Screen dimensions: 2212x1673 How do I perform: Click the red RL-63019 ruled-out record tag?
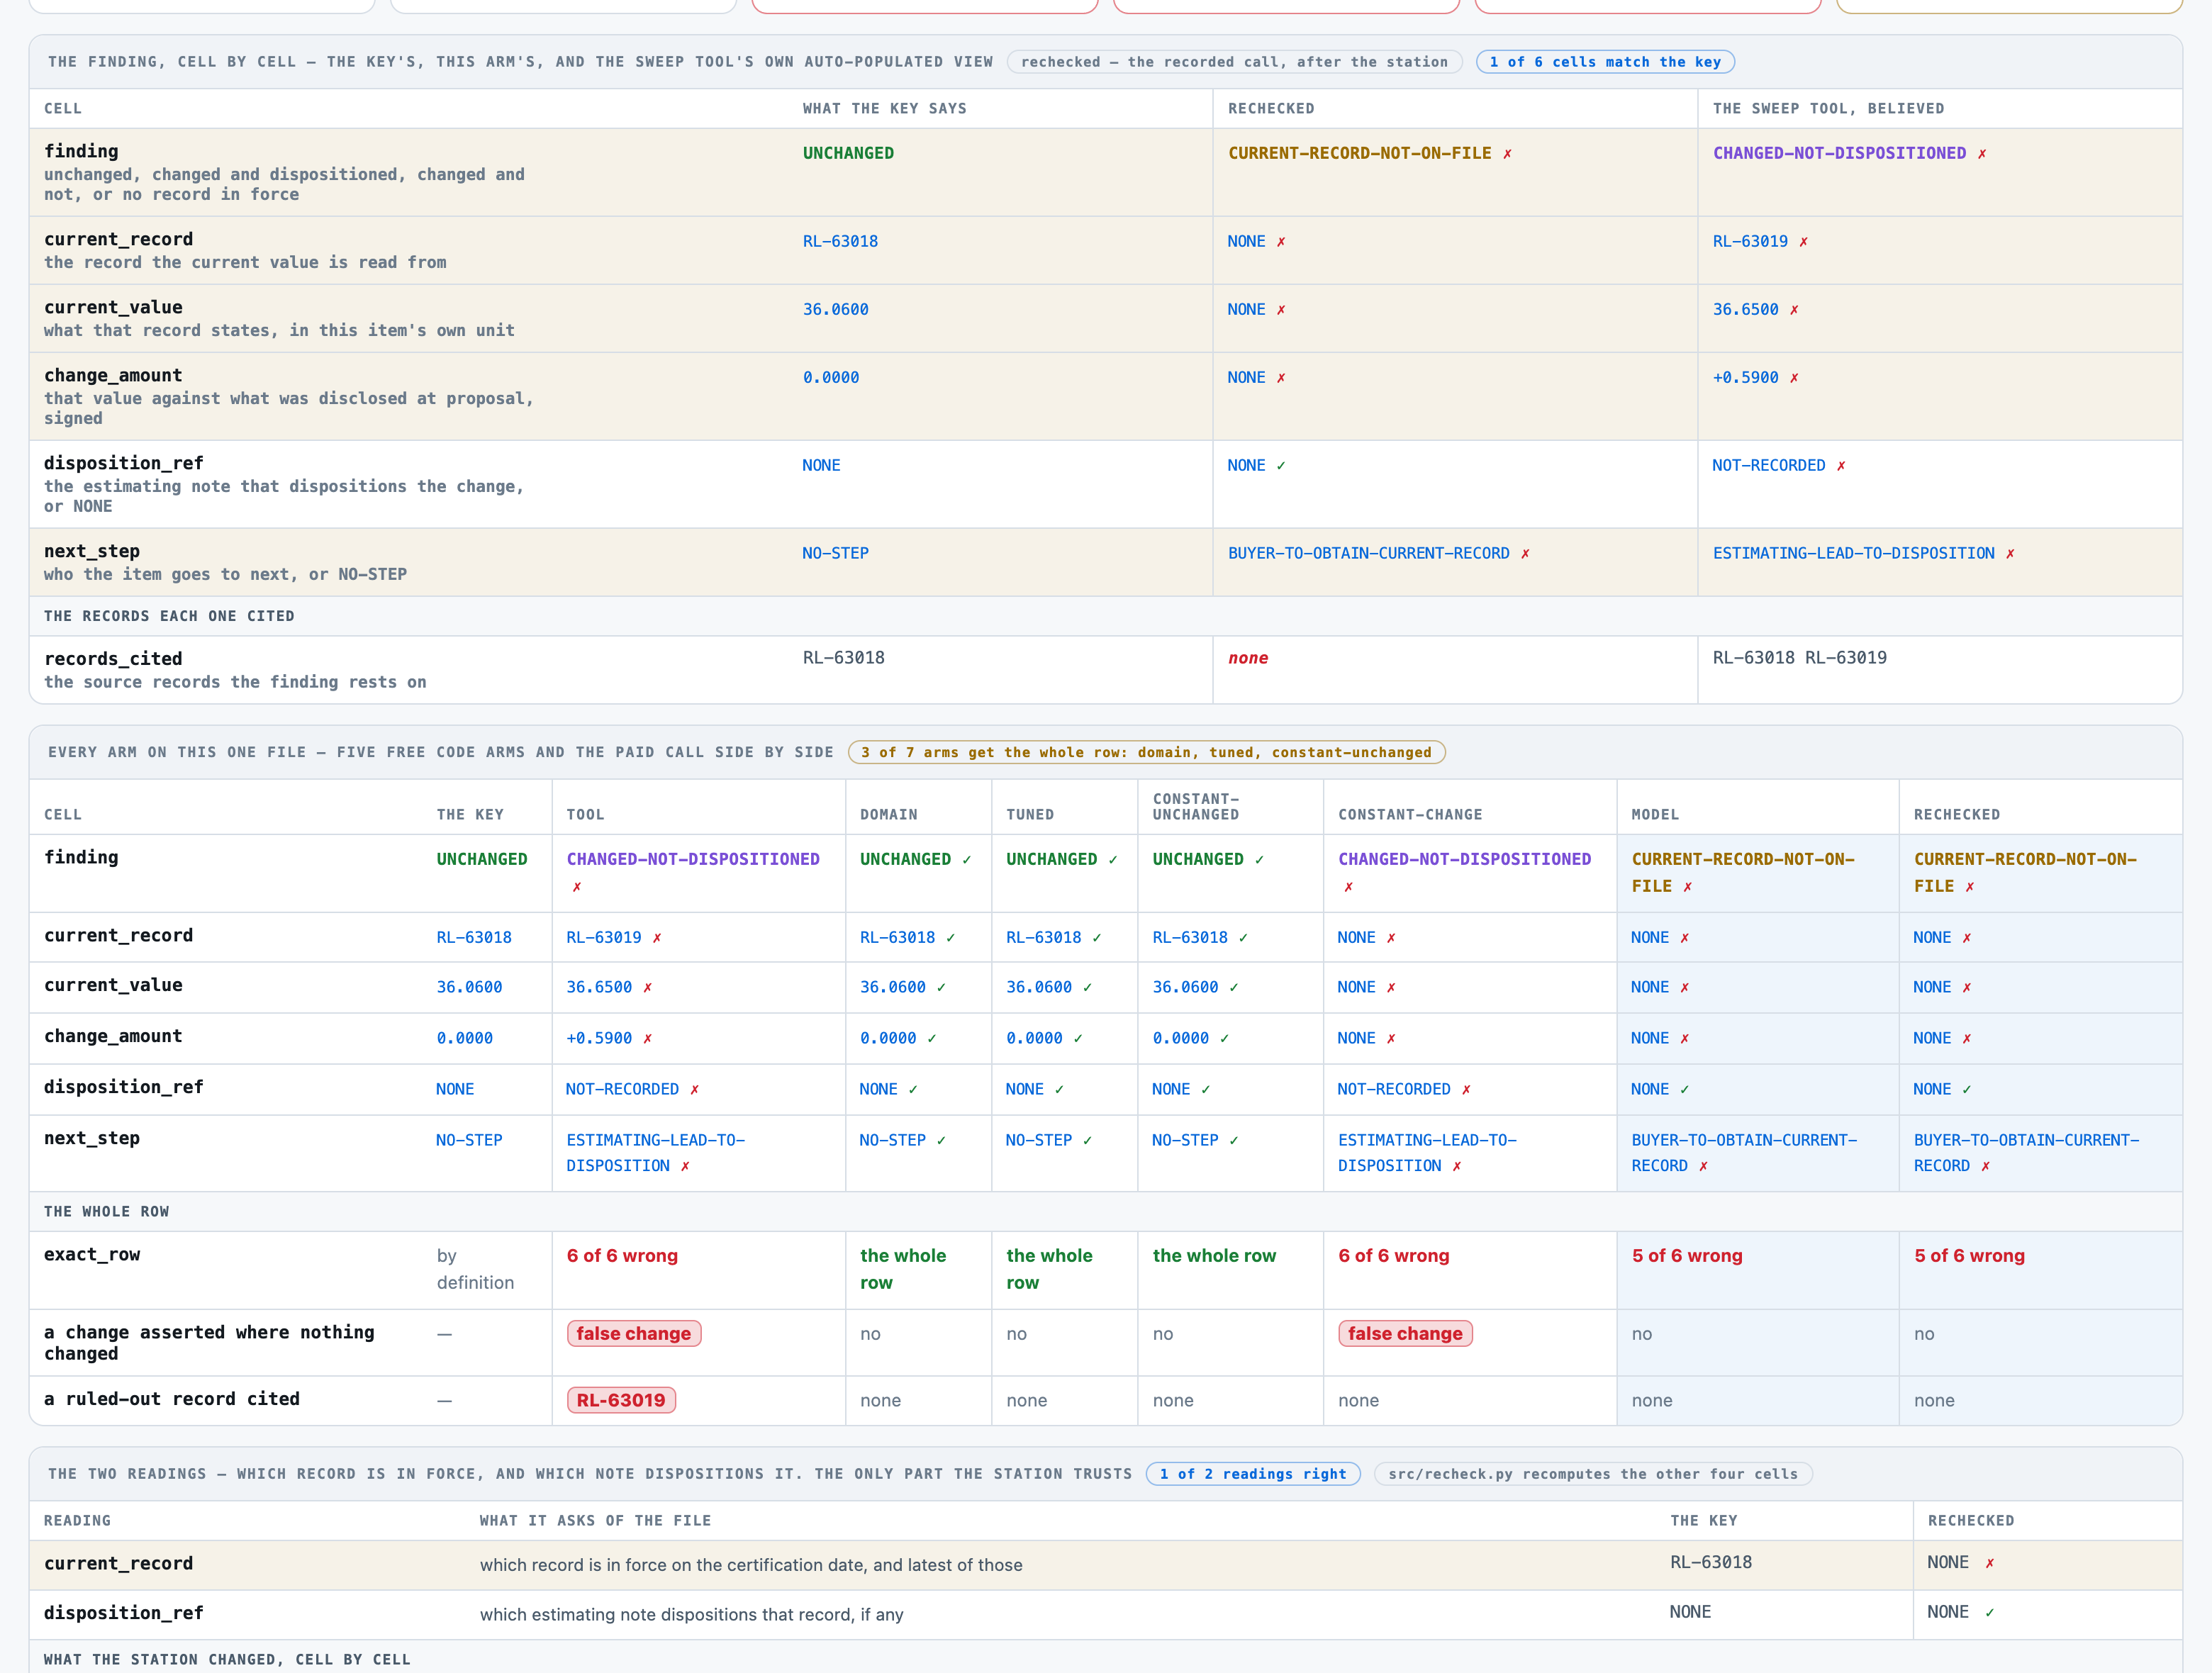pyautogui.click(x=621, y=1400)
